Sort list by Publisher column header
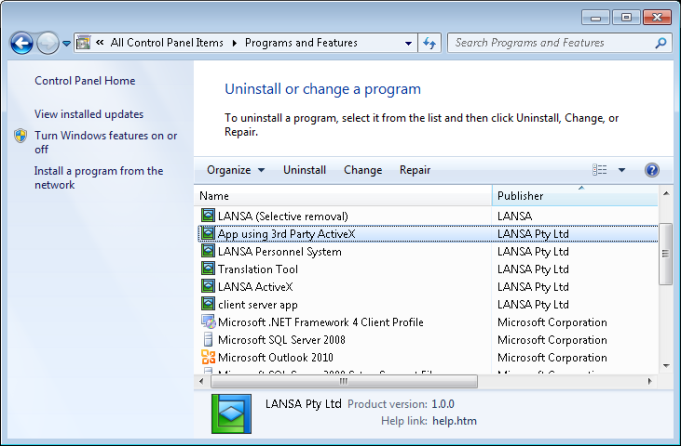 pos(575,196)
